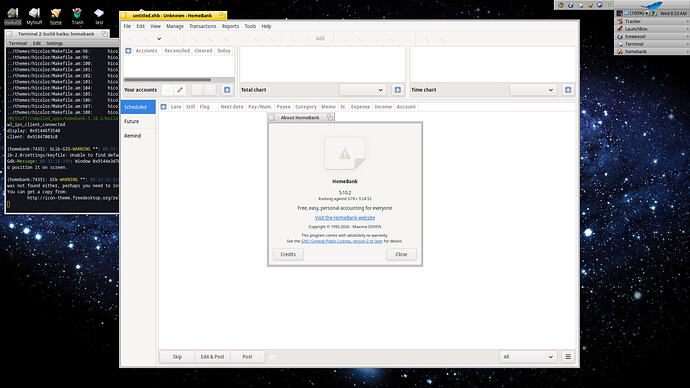Click the edit pencil icon beside Your accounts

[180, 90]
